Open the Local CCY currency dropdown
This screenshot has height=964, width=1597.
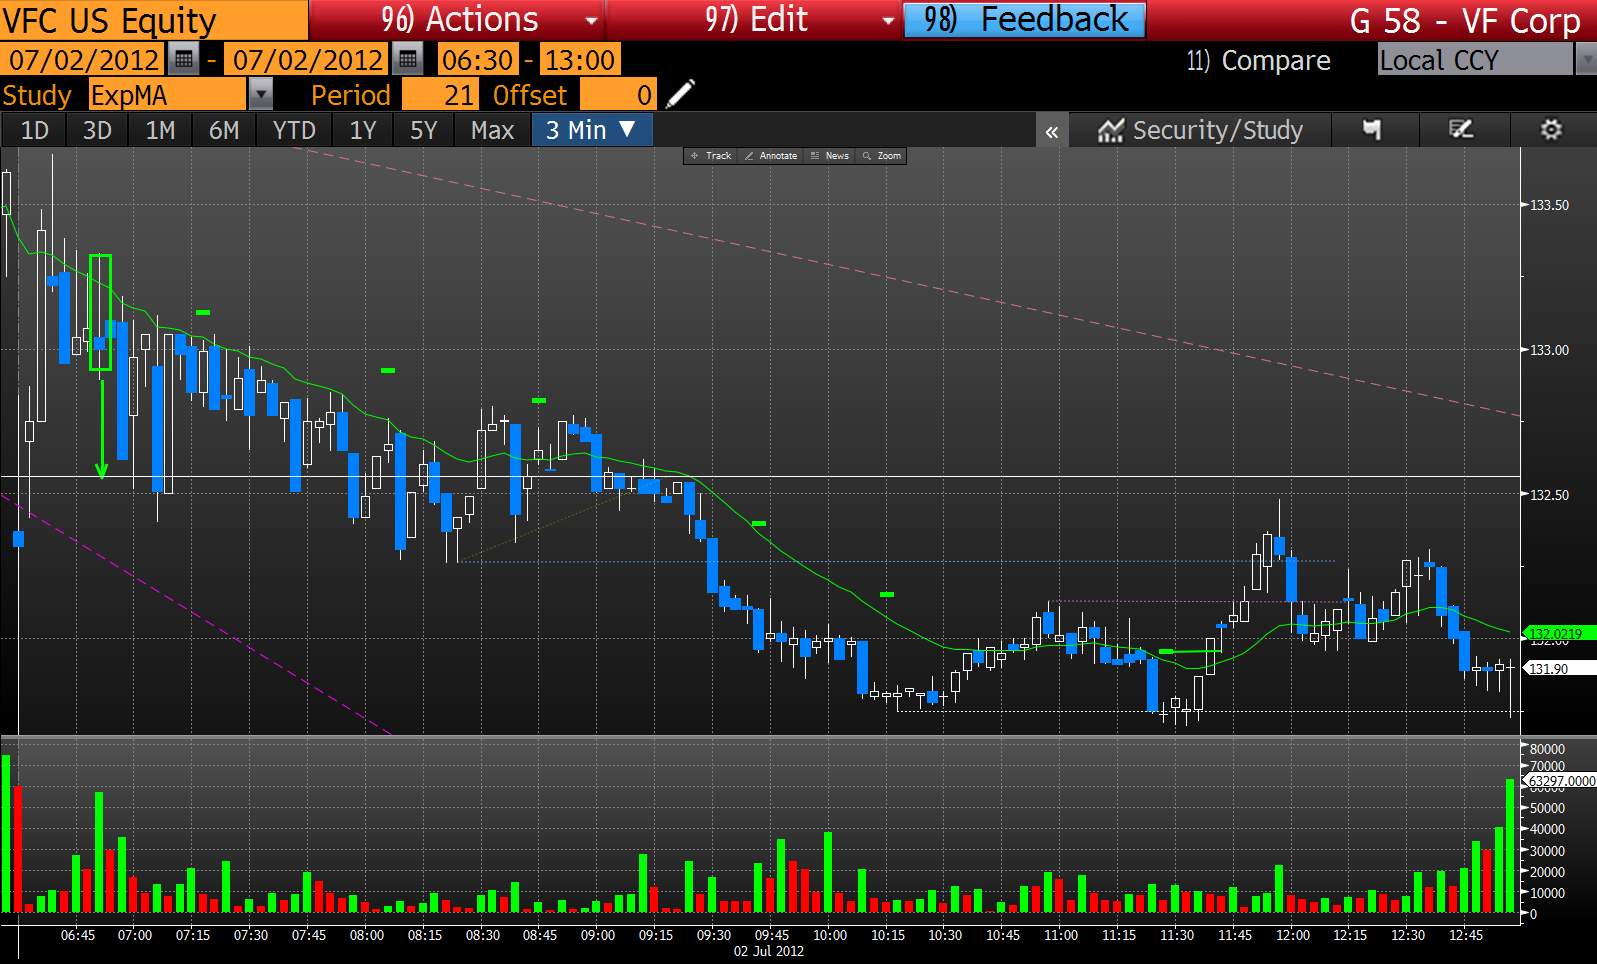coord(1585,60)
